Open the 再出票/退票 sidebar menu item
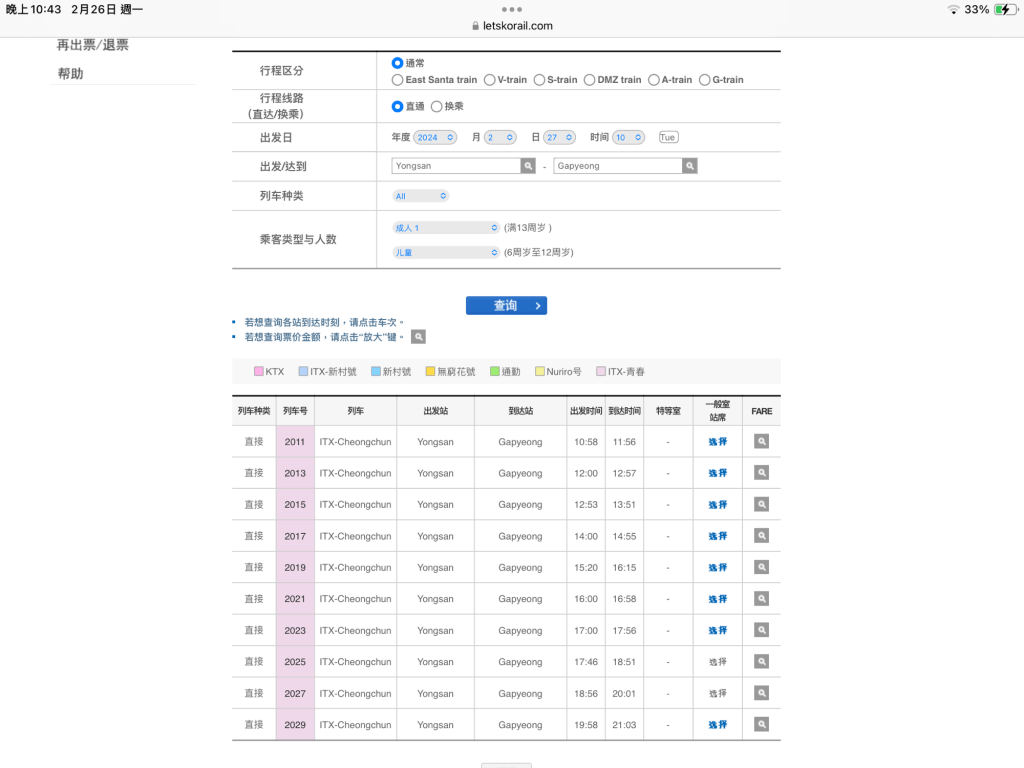This screenshot has width=1024, height=768. click(x=93, y=45)
